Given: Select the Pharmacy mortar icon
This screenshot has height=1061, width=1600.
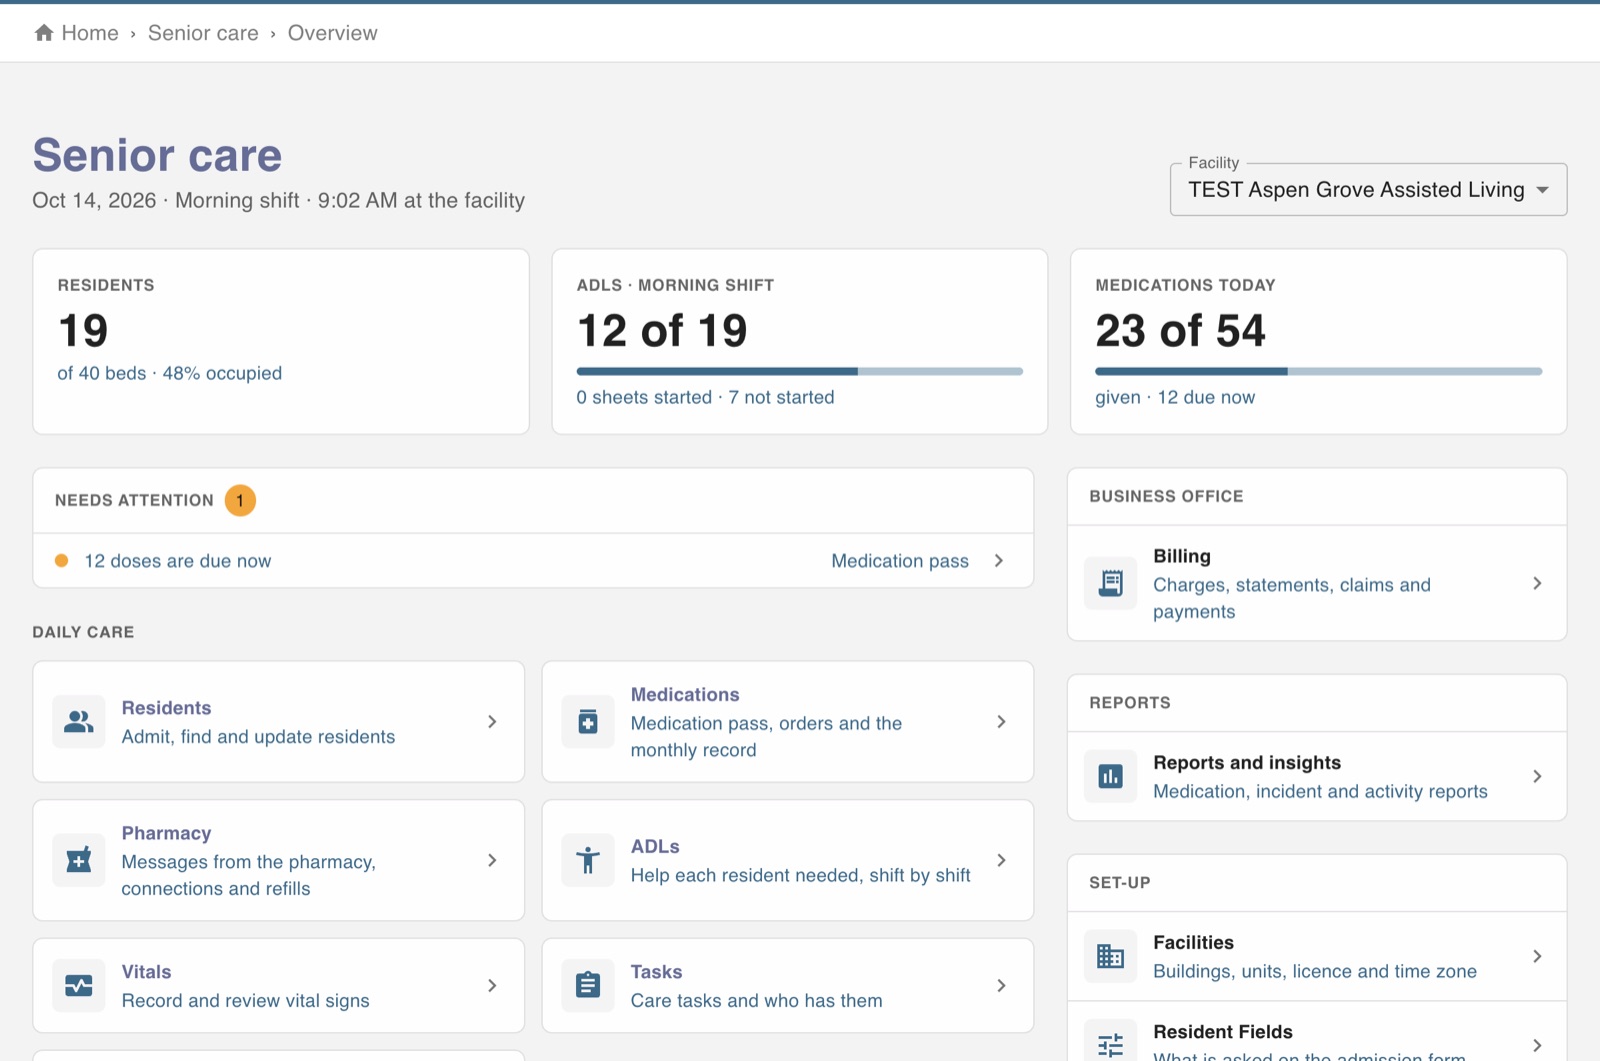Looking at the screenshot, I should (79, 860).
